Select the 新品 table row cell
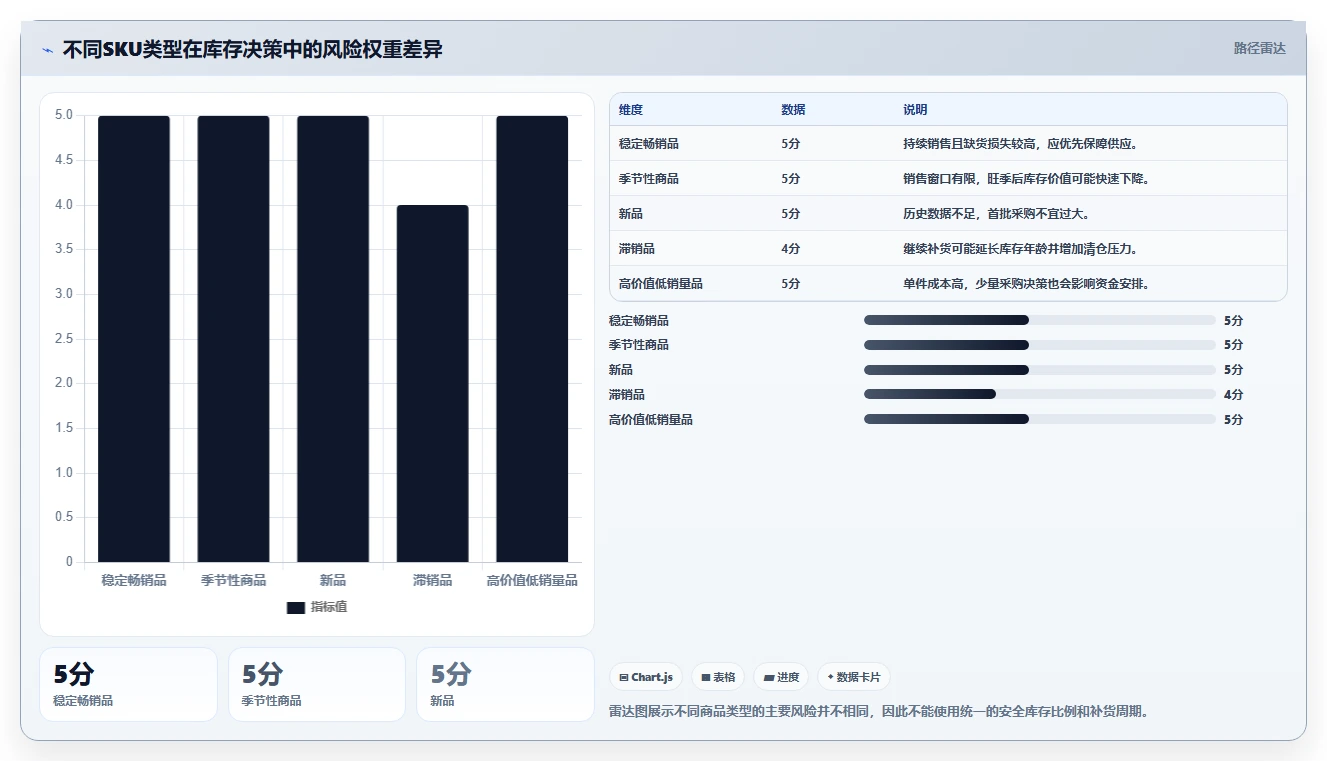Screen dimensions: 1327x761 point(631,214)
